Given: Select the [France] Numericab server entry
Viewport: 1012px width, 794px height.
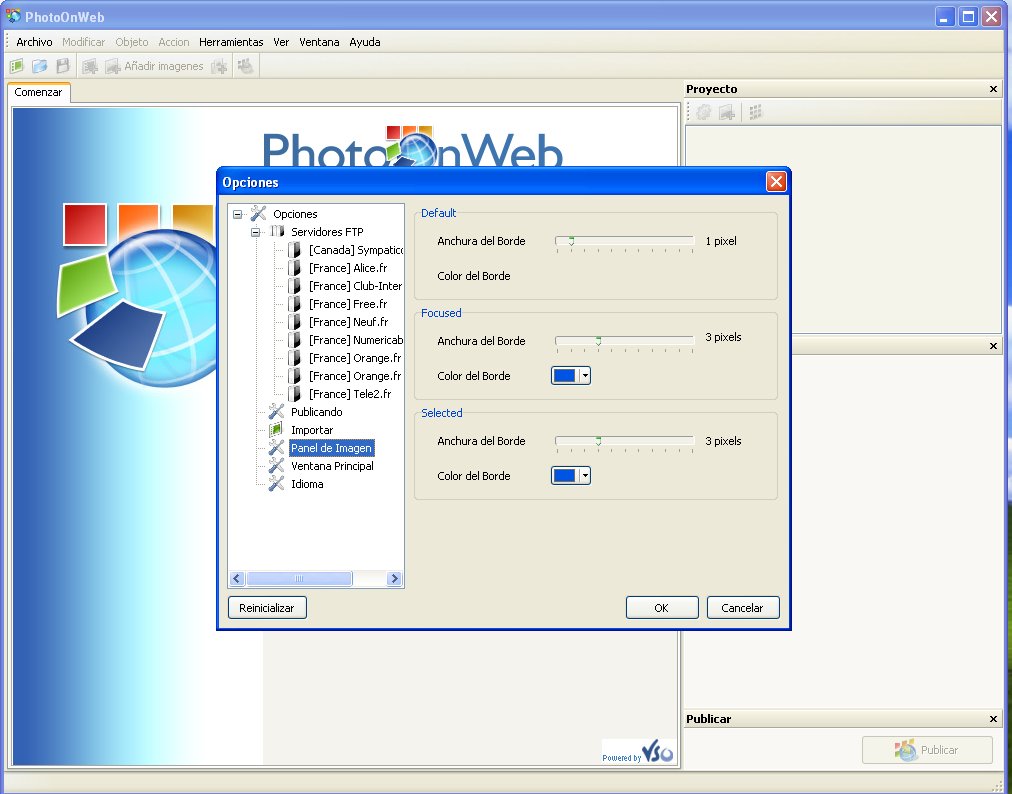Looking at the screenshot, I should coord(355,341).
